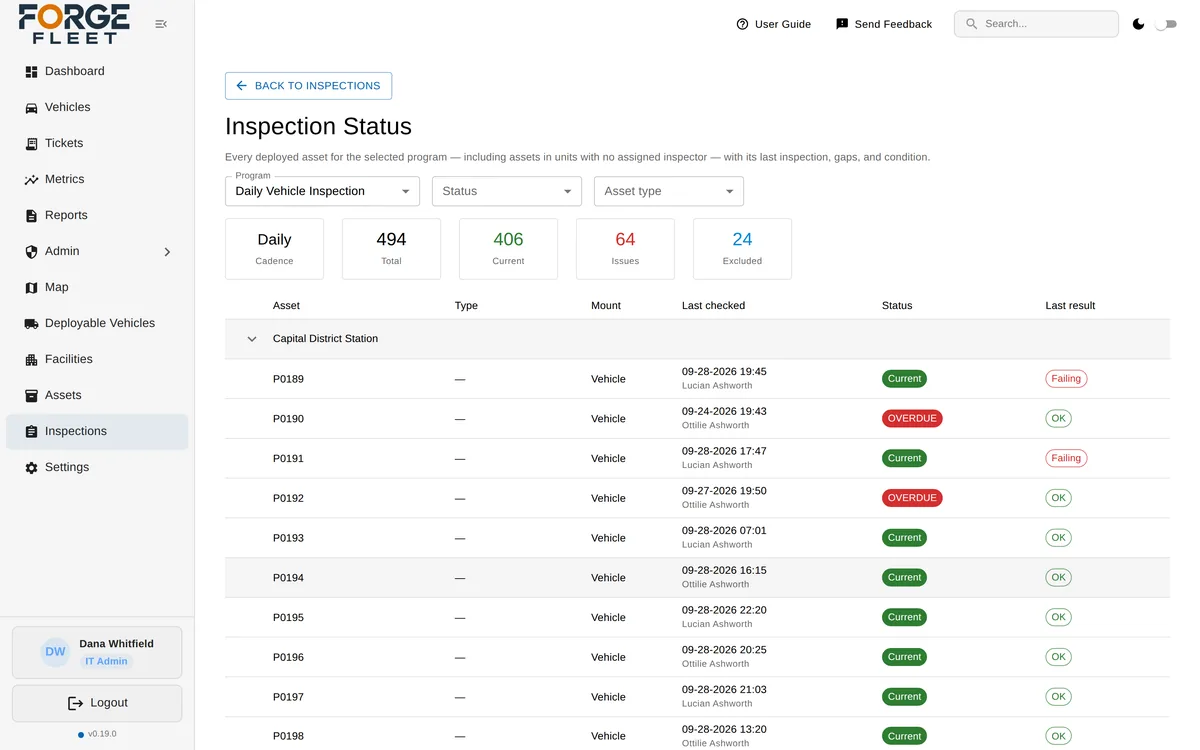The width and height of the screenshot is (1200, 750).
Task: Open Metrics menu item
Action: [x=97, y=179]
